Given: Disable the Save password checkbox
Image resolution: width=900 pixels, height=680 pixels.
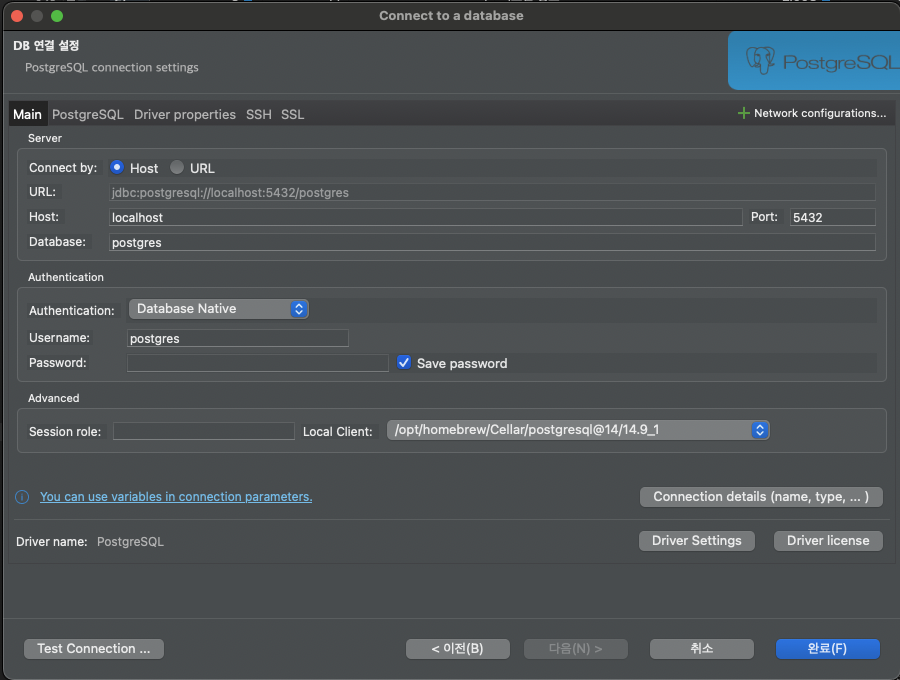Looking at the screenshot, I should point(404,362).
